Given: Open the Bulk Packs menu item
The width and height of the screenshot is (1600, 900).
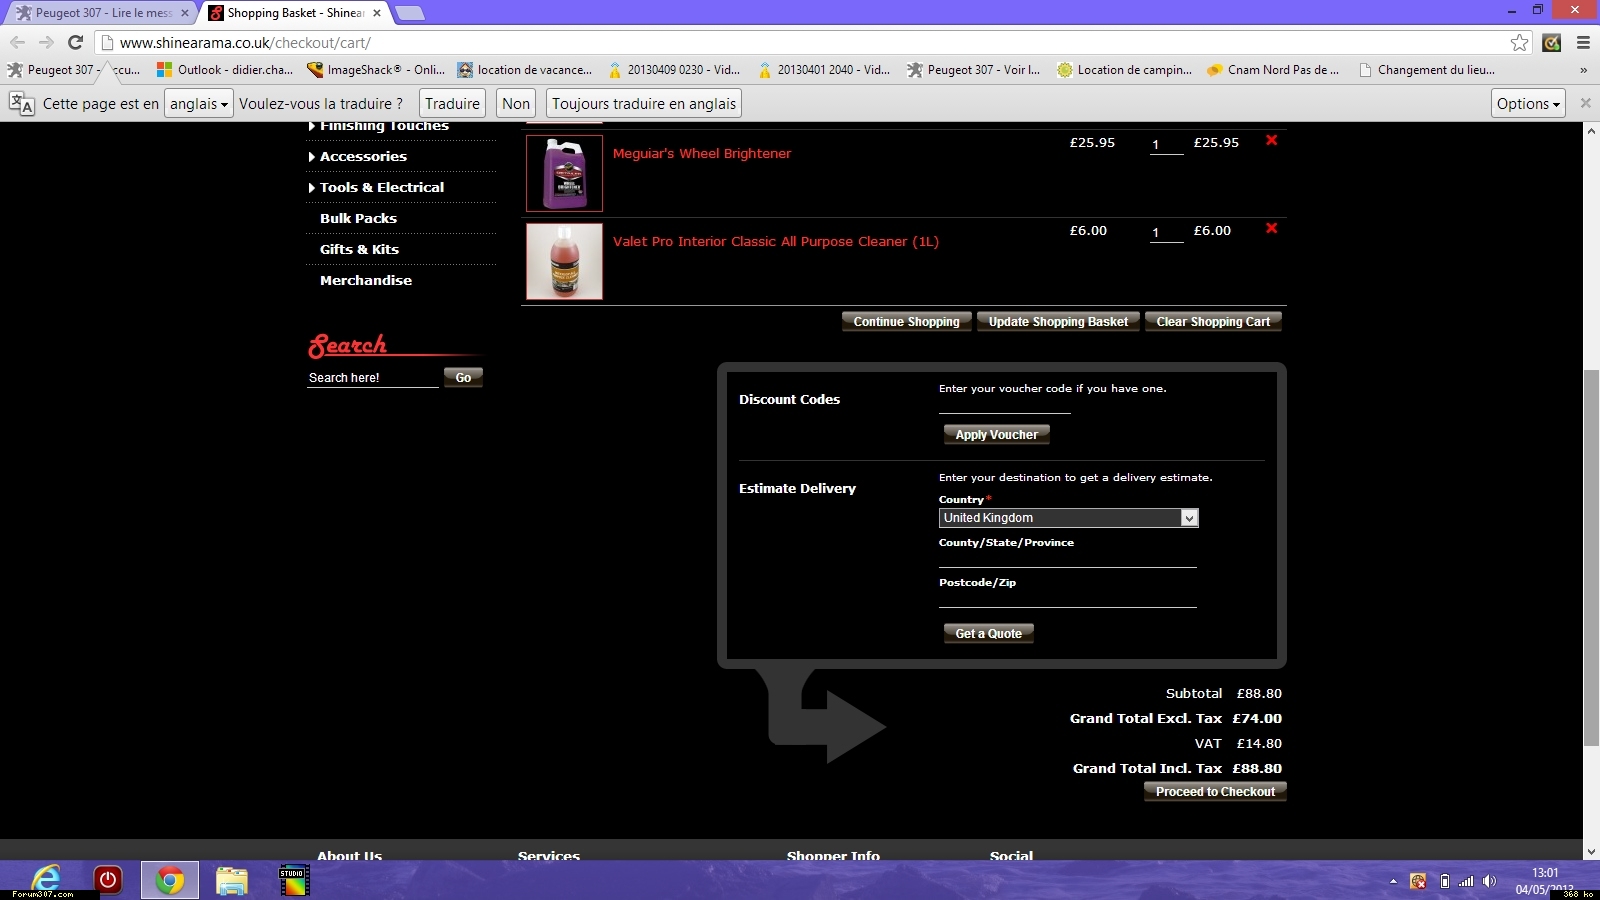Looking at the screenshot, I should (x=358, y=219).
